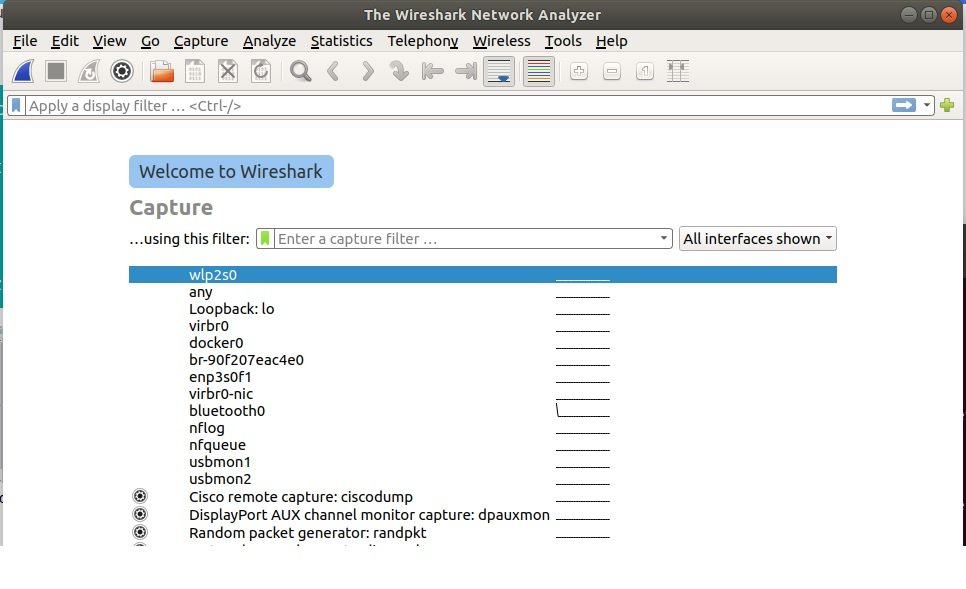The width and height of the screenshot is (966, 589).
Task: Toggle auto-scroll during live capture
Action: (498, 71)
